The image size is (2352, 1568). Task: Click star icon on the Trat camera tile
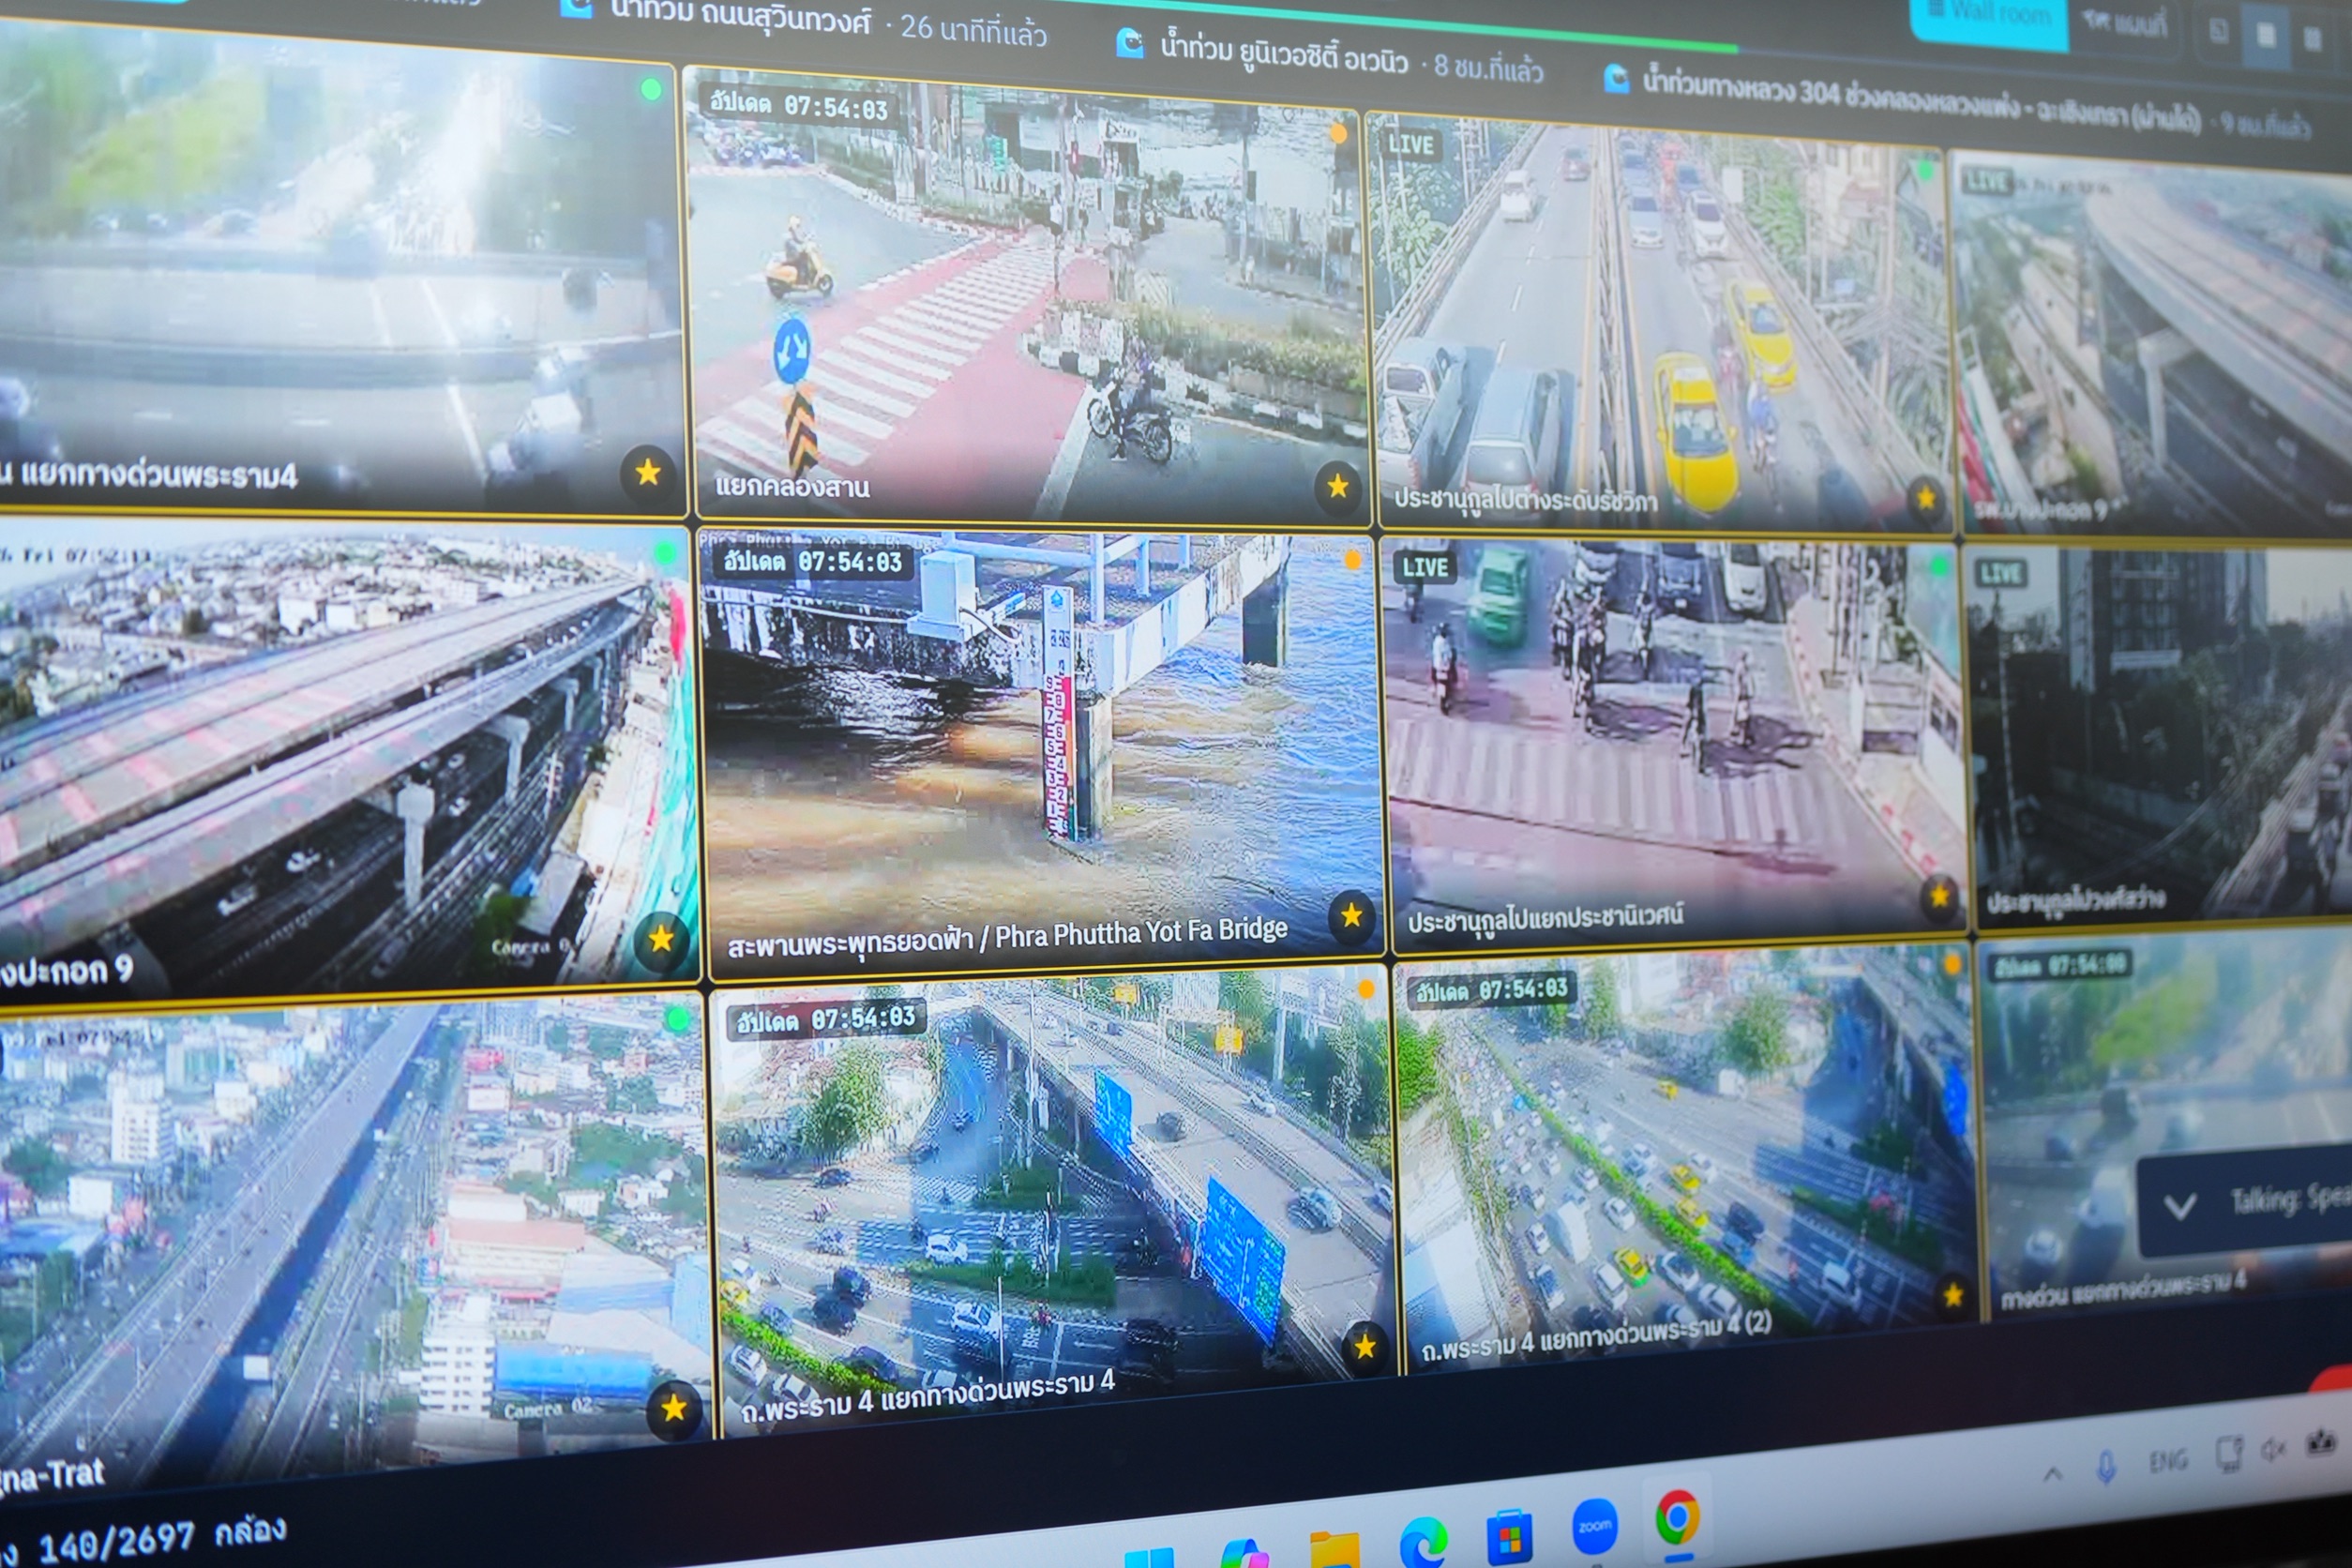[674, 1408]
